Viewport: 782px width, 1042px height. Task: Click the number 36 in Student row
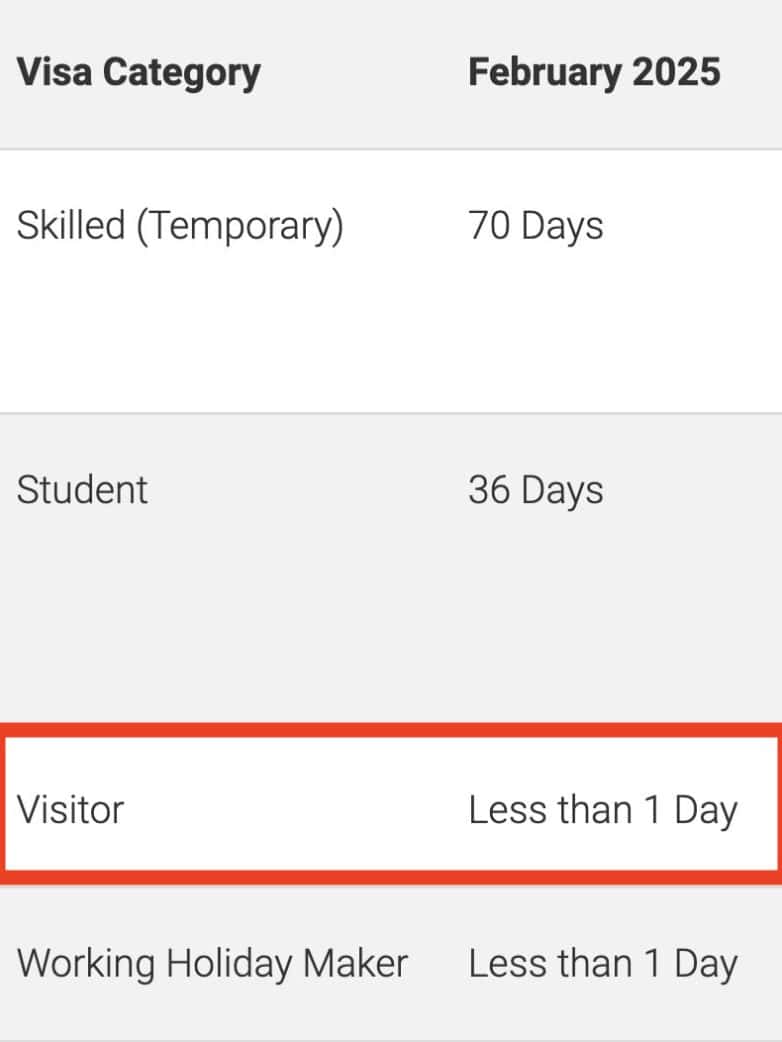coord(489,490)
